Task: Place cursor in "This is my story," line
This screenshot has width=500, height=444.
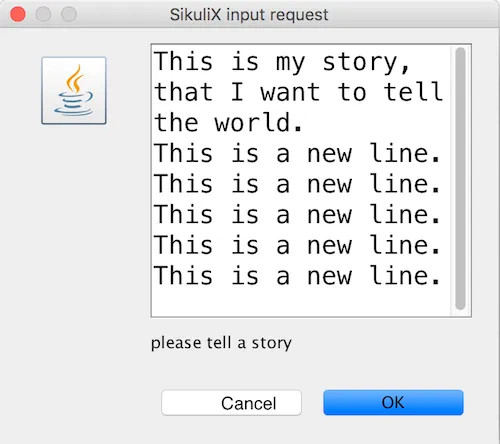Action: pyautogui.click(x=282, y=62)
